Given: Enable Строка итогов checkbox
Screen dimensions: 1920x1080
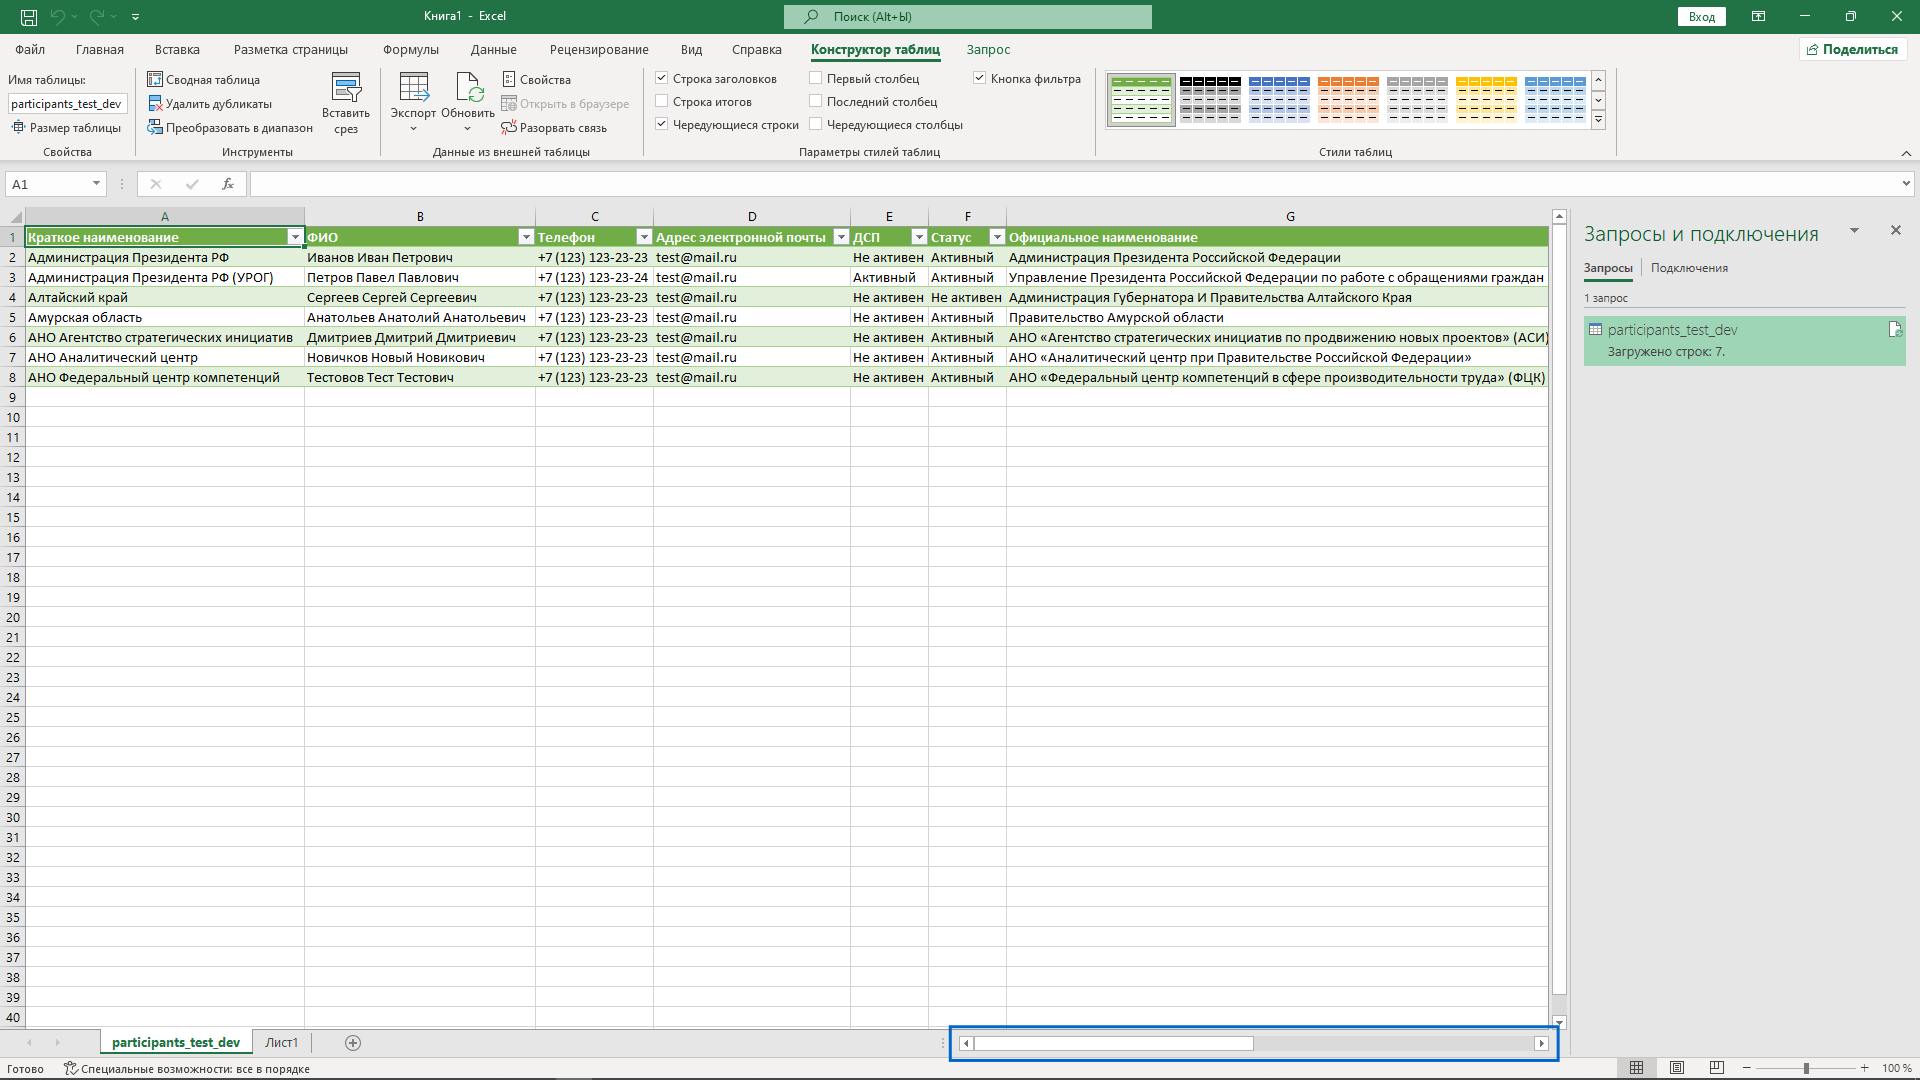Looking at the screenshot, I should (661, 101).
